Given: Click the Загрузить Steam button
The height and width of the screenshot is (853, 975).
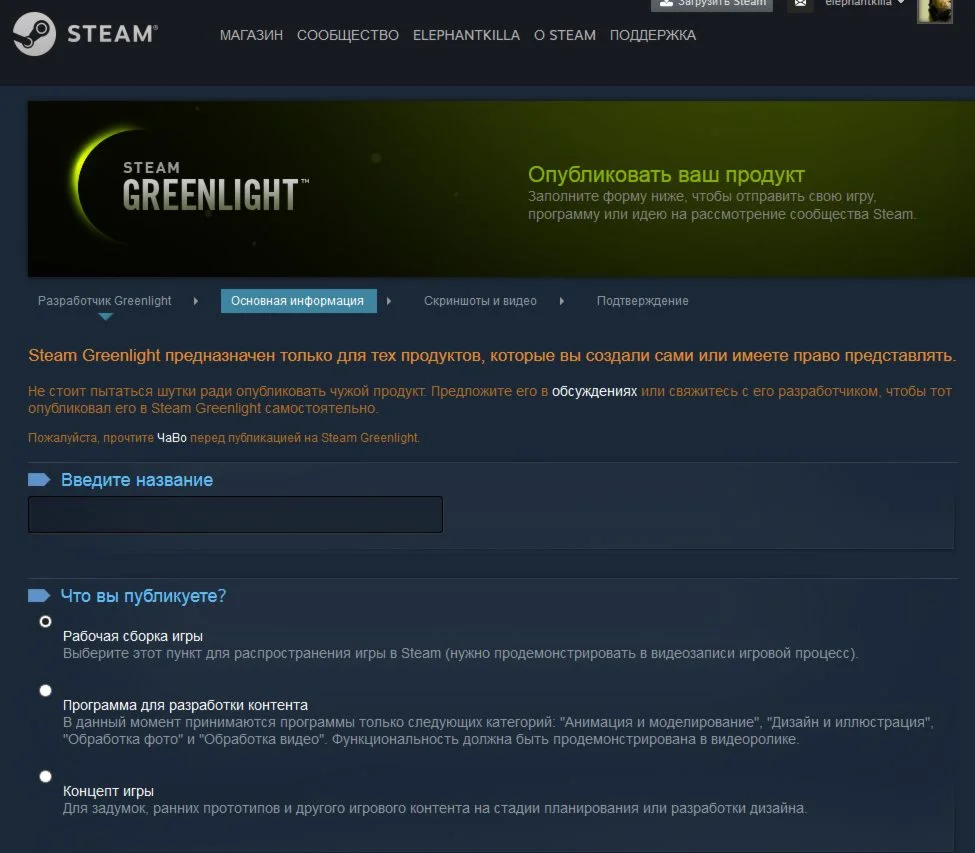Looking at the screenshot, I should (712, 4).
